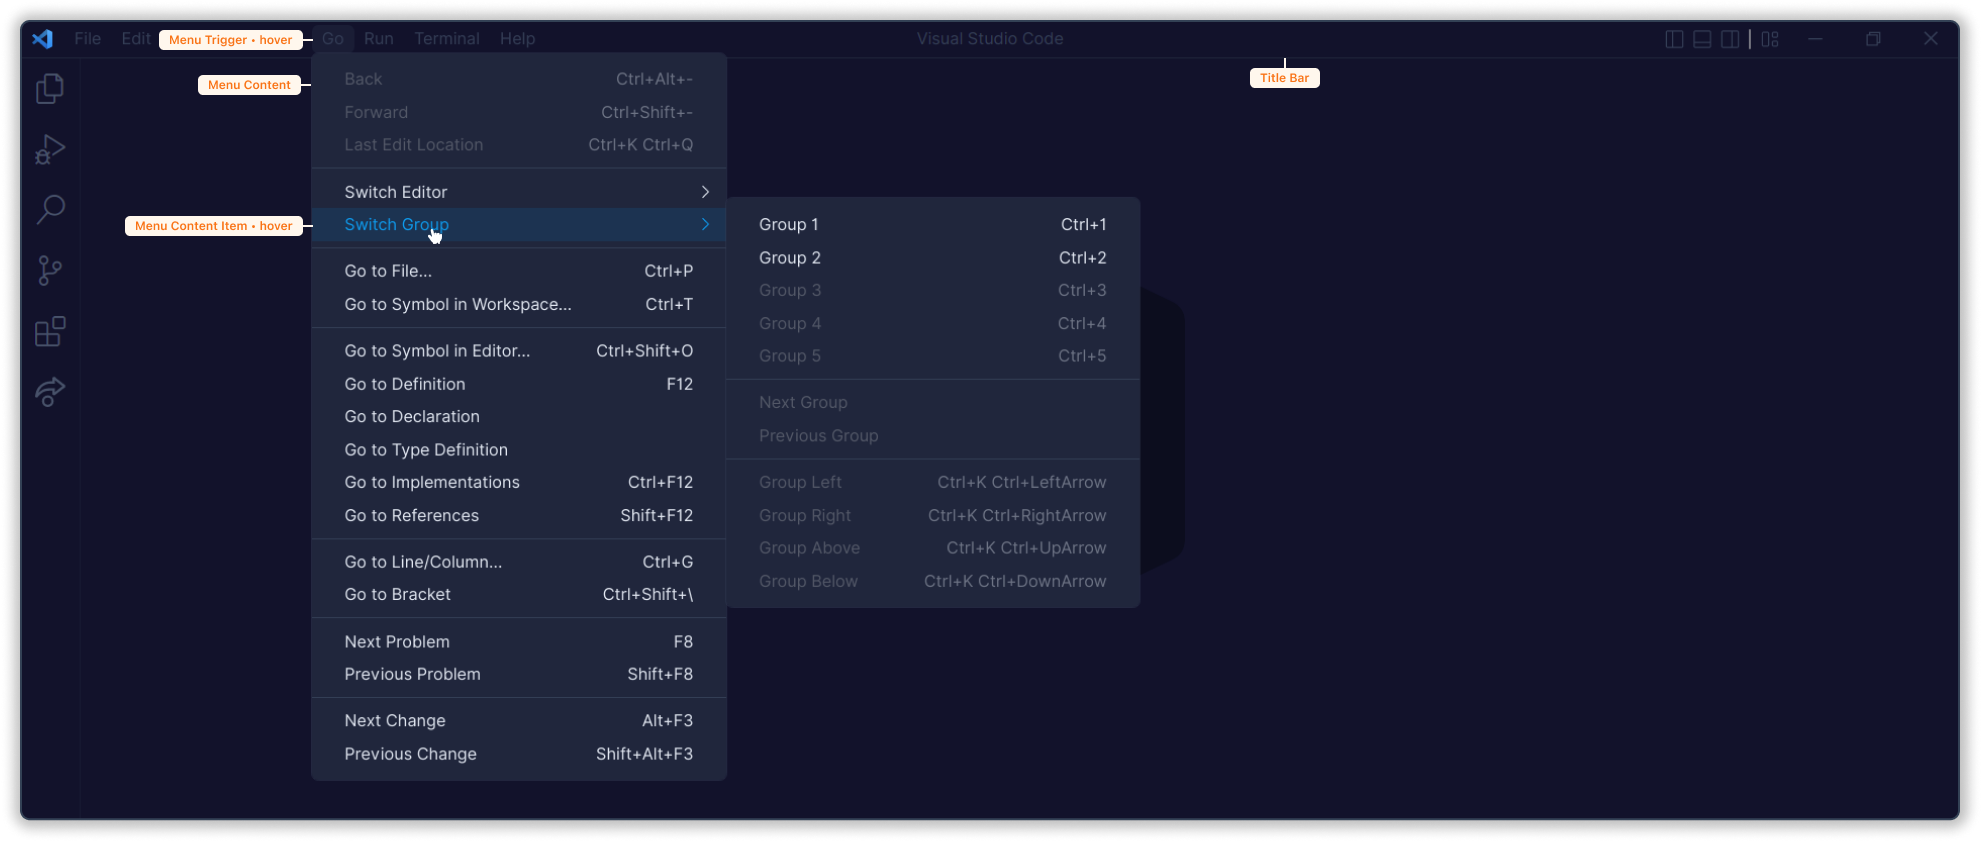This screenshot has width=1982, height=843.
Task: Open the Live Share icon in activity bar
Action: coord(50,391)
